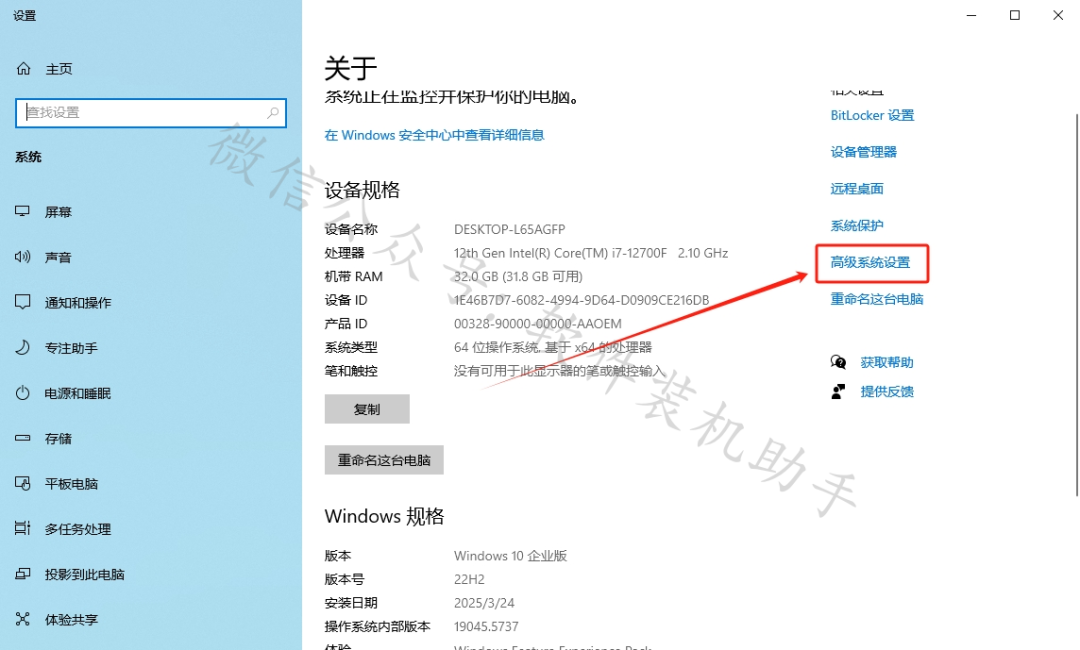Screen dimensions: 1080x650
Task: Select the i7-12700F processor text
Action: coord(591,253)
